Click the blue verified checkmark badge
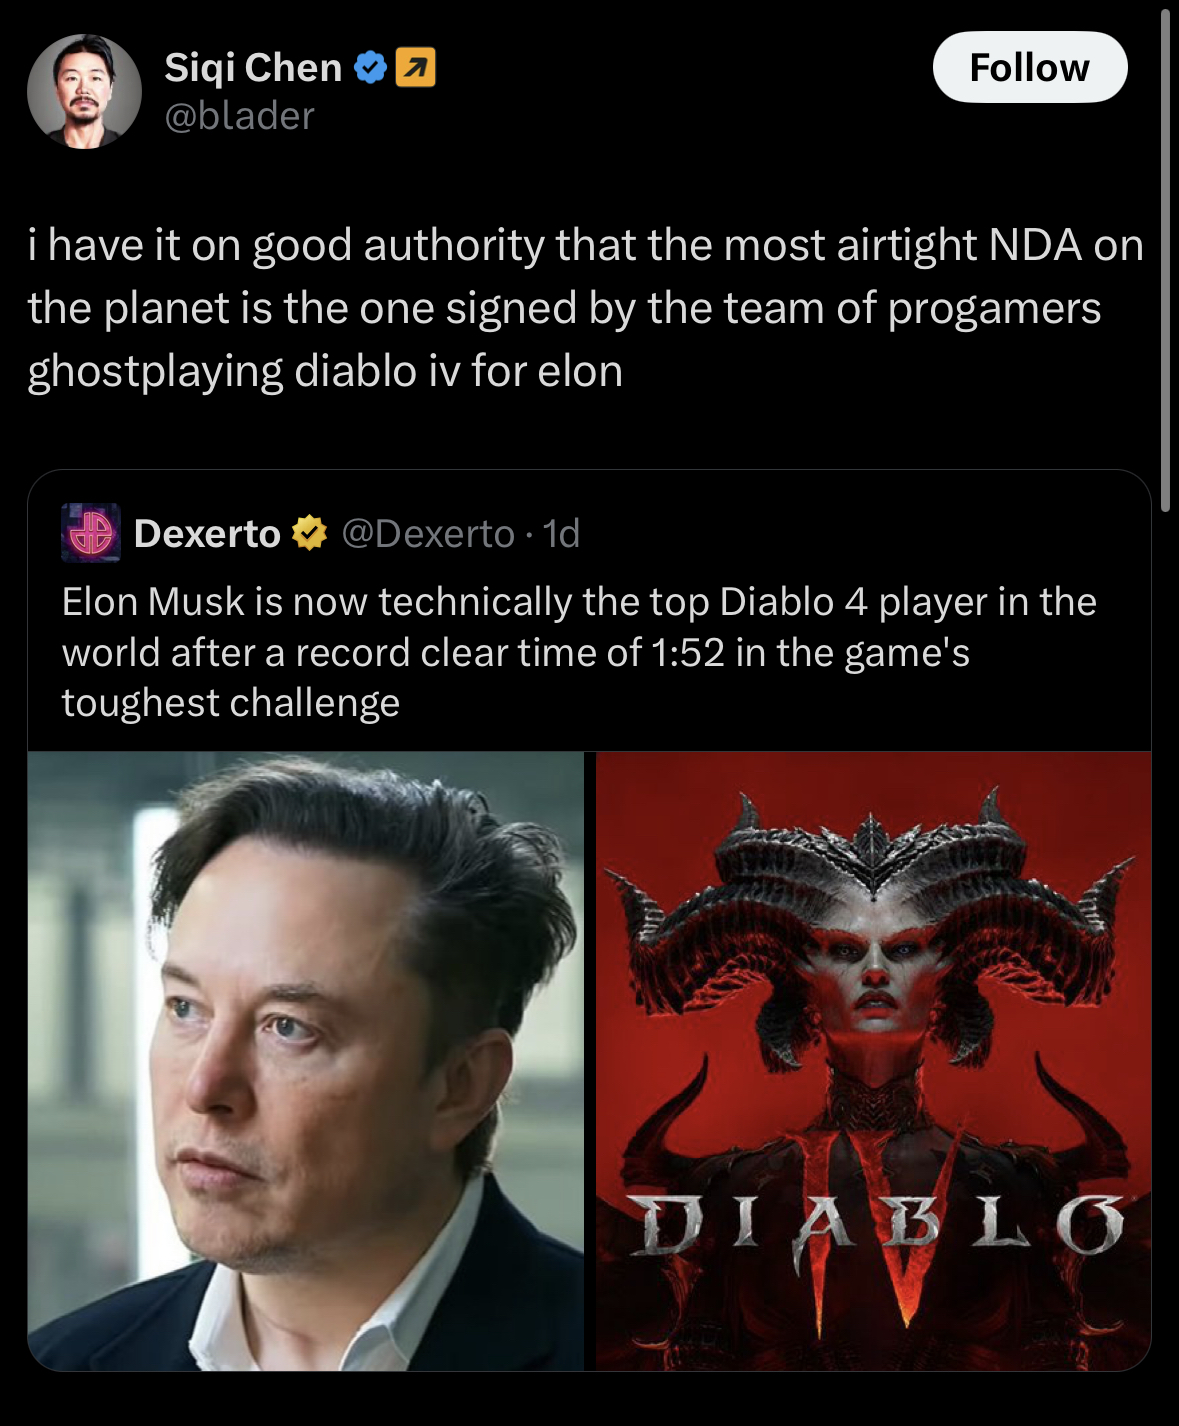The height and width of the screenshot is (1426, 1179). coord(371,68)
